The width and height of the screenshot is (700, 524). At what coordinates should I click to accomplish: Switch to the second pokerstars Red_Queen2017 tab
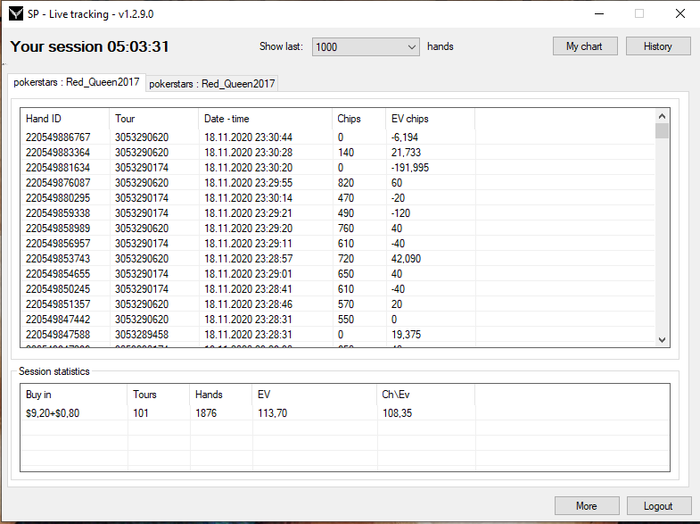(x=212, y=83)
